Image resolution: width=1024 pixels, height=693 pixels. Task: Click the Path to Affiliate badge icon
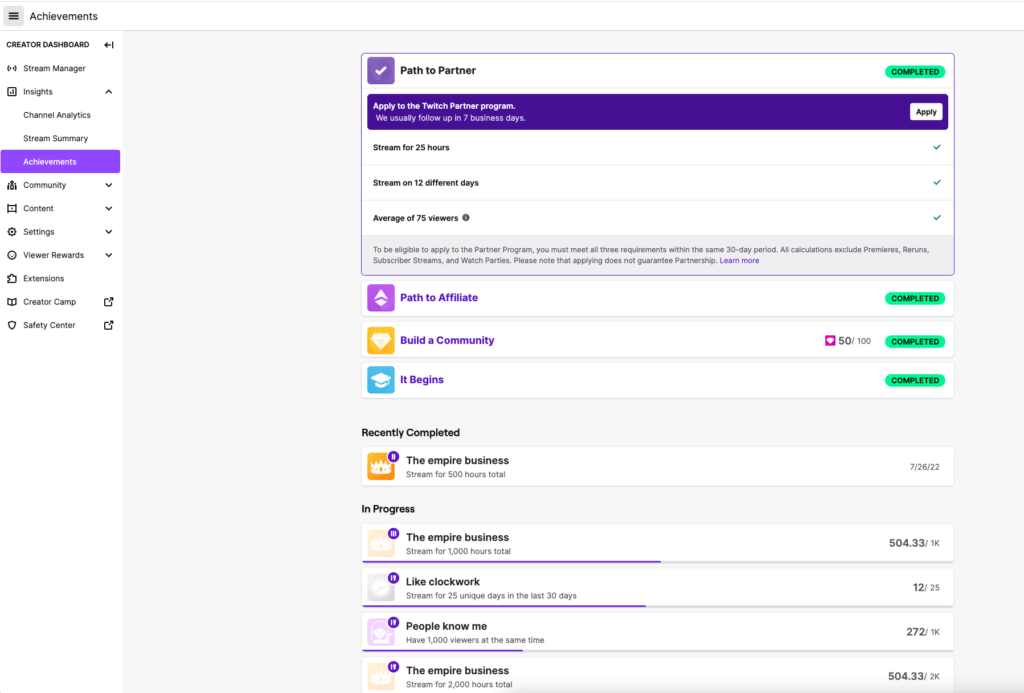381,298
